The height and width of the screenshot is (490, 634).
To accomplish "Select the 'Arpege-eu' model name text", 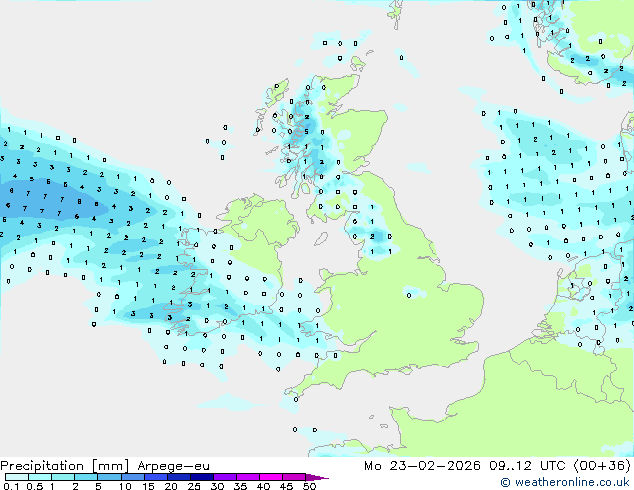I will click(173, 466).
